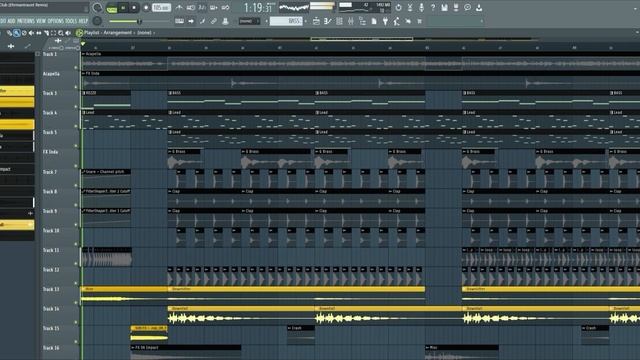Toggle loop recording icon
The width and height of the screenshot is (640, 360).
pyautogui.click(x=225, y=8)
